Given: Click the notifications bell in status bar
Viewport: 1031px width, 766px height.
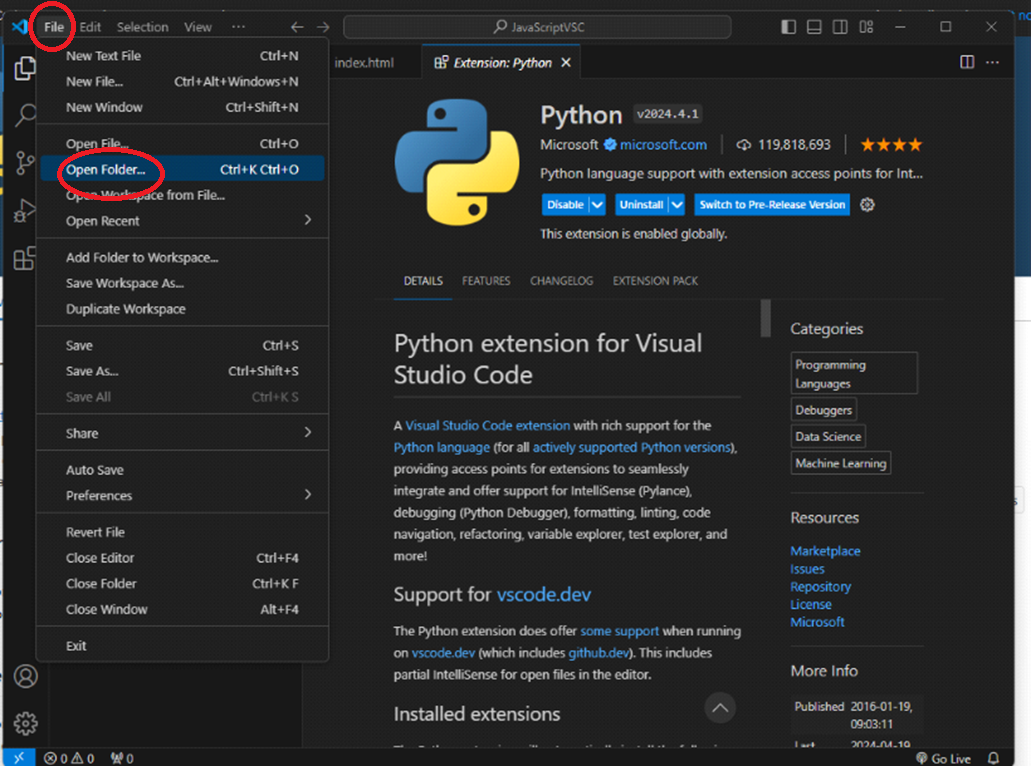Looking at the screenshot, I should [x=993, y=758].
